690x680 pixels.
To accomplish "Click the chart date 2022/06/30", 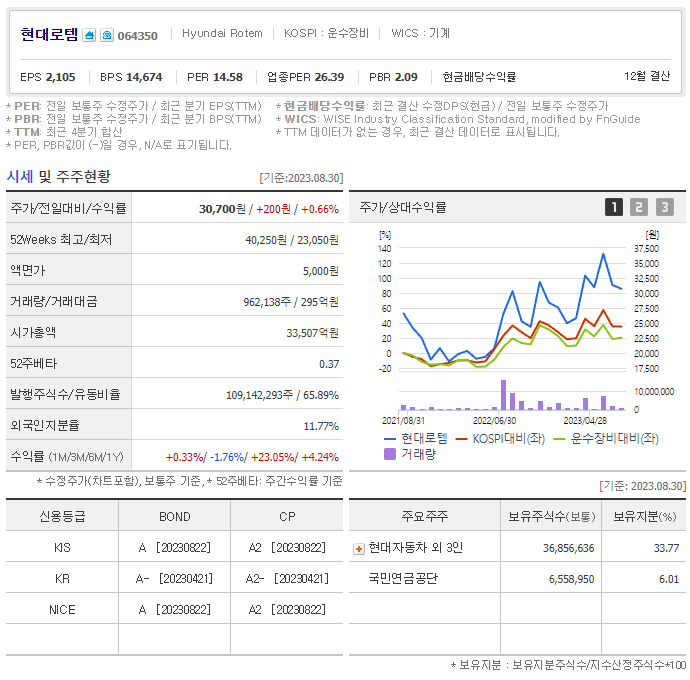I will click(494, 421).
